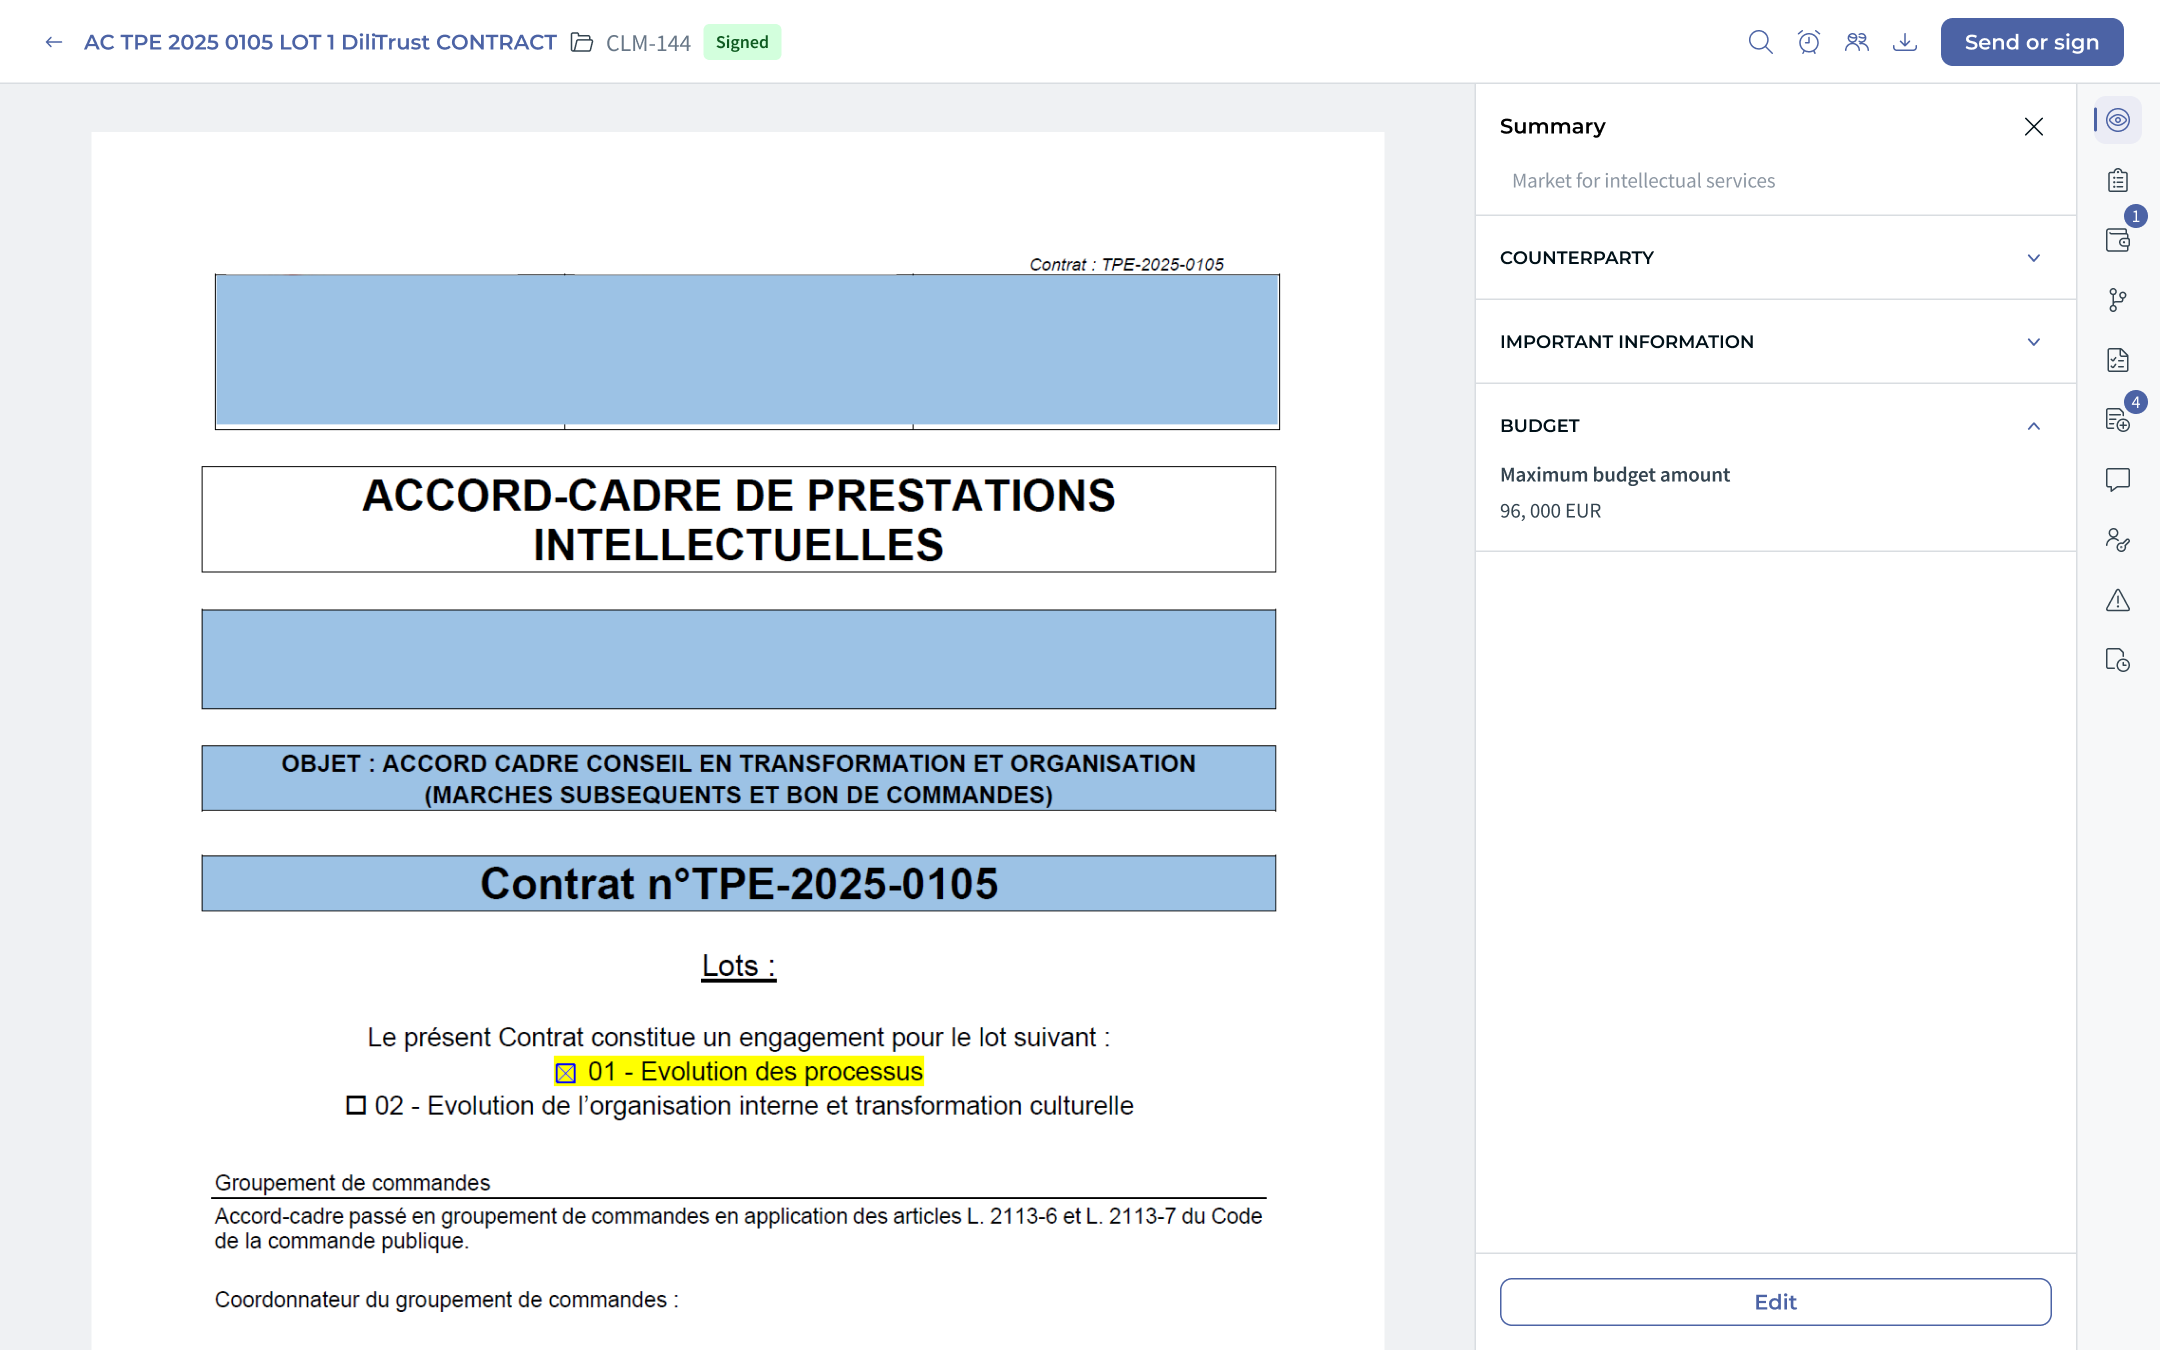
Task: Click the Contrat n°TPE-2025-0105 heading
Action: [739, 884]
